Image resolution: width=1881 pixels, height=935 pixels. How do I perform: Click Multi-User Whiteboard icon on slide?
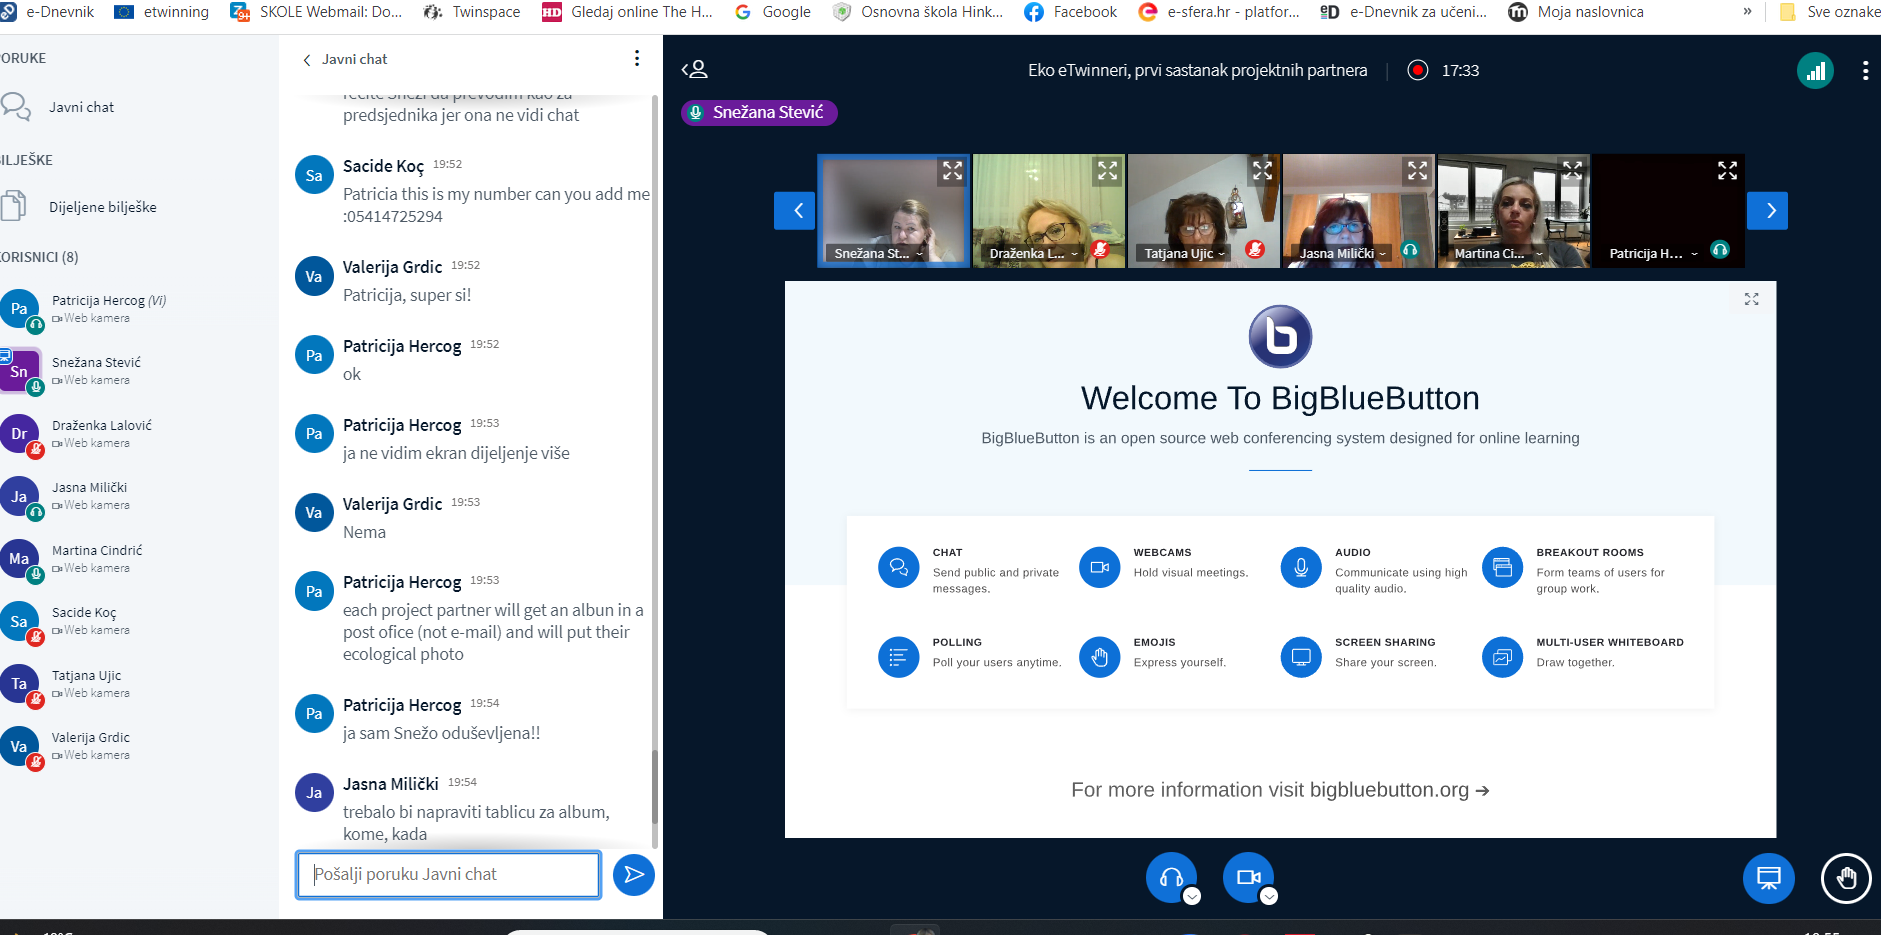tap(1502, 657)
